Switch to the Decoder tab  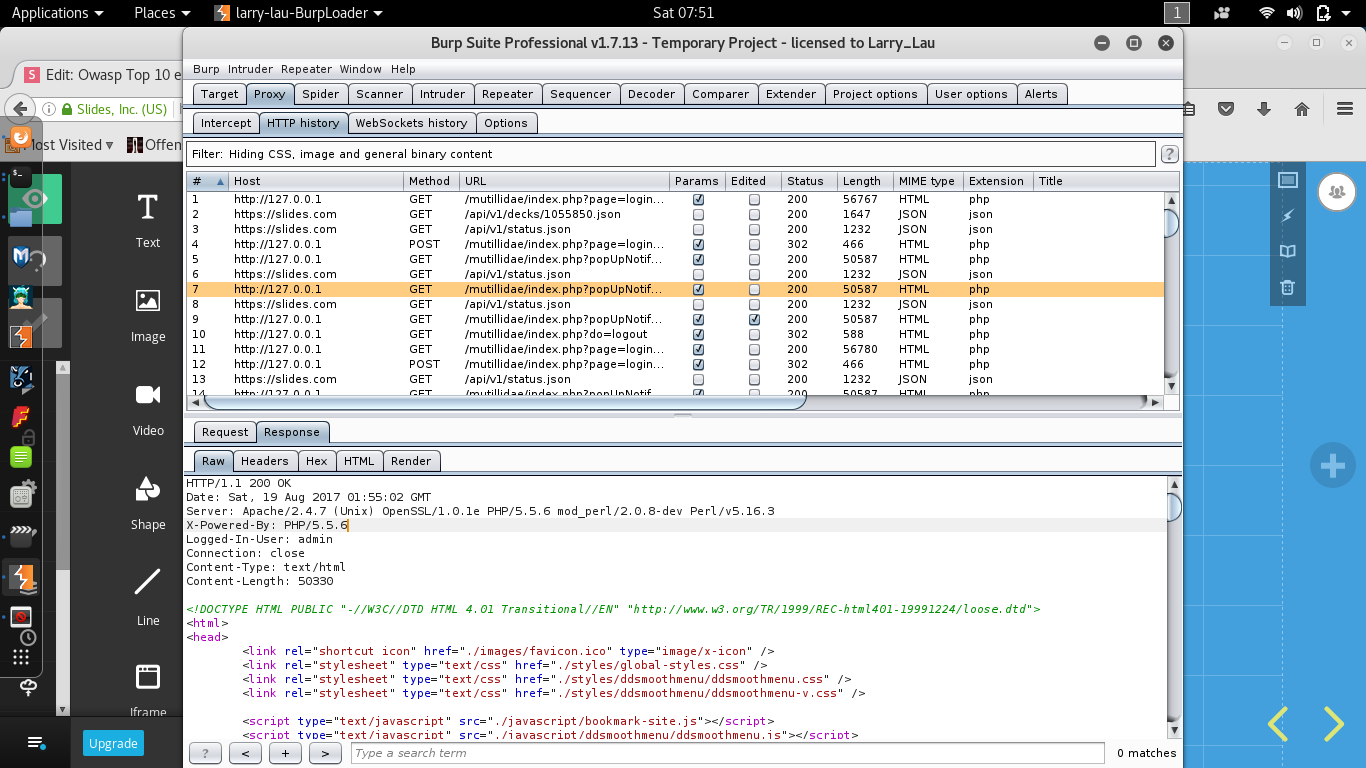651,94
